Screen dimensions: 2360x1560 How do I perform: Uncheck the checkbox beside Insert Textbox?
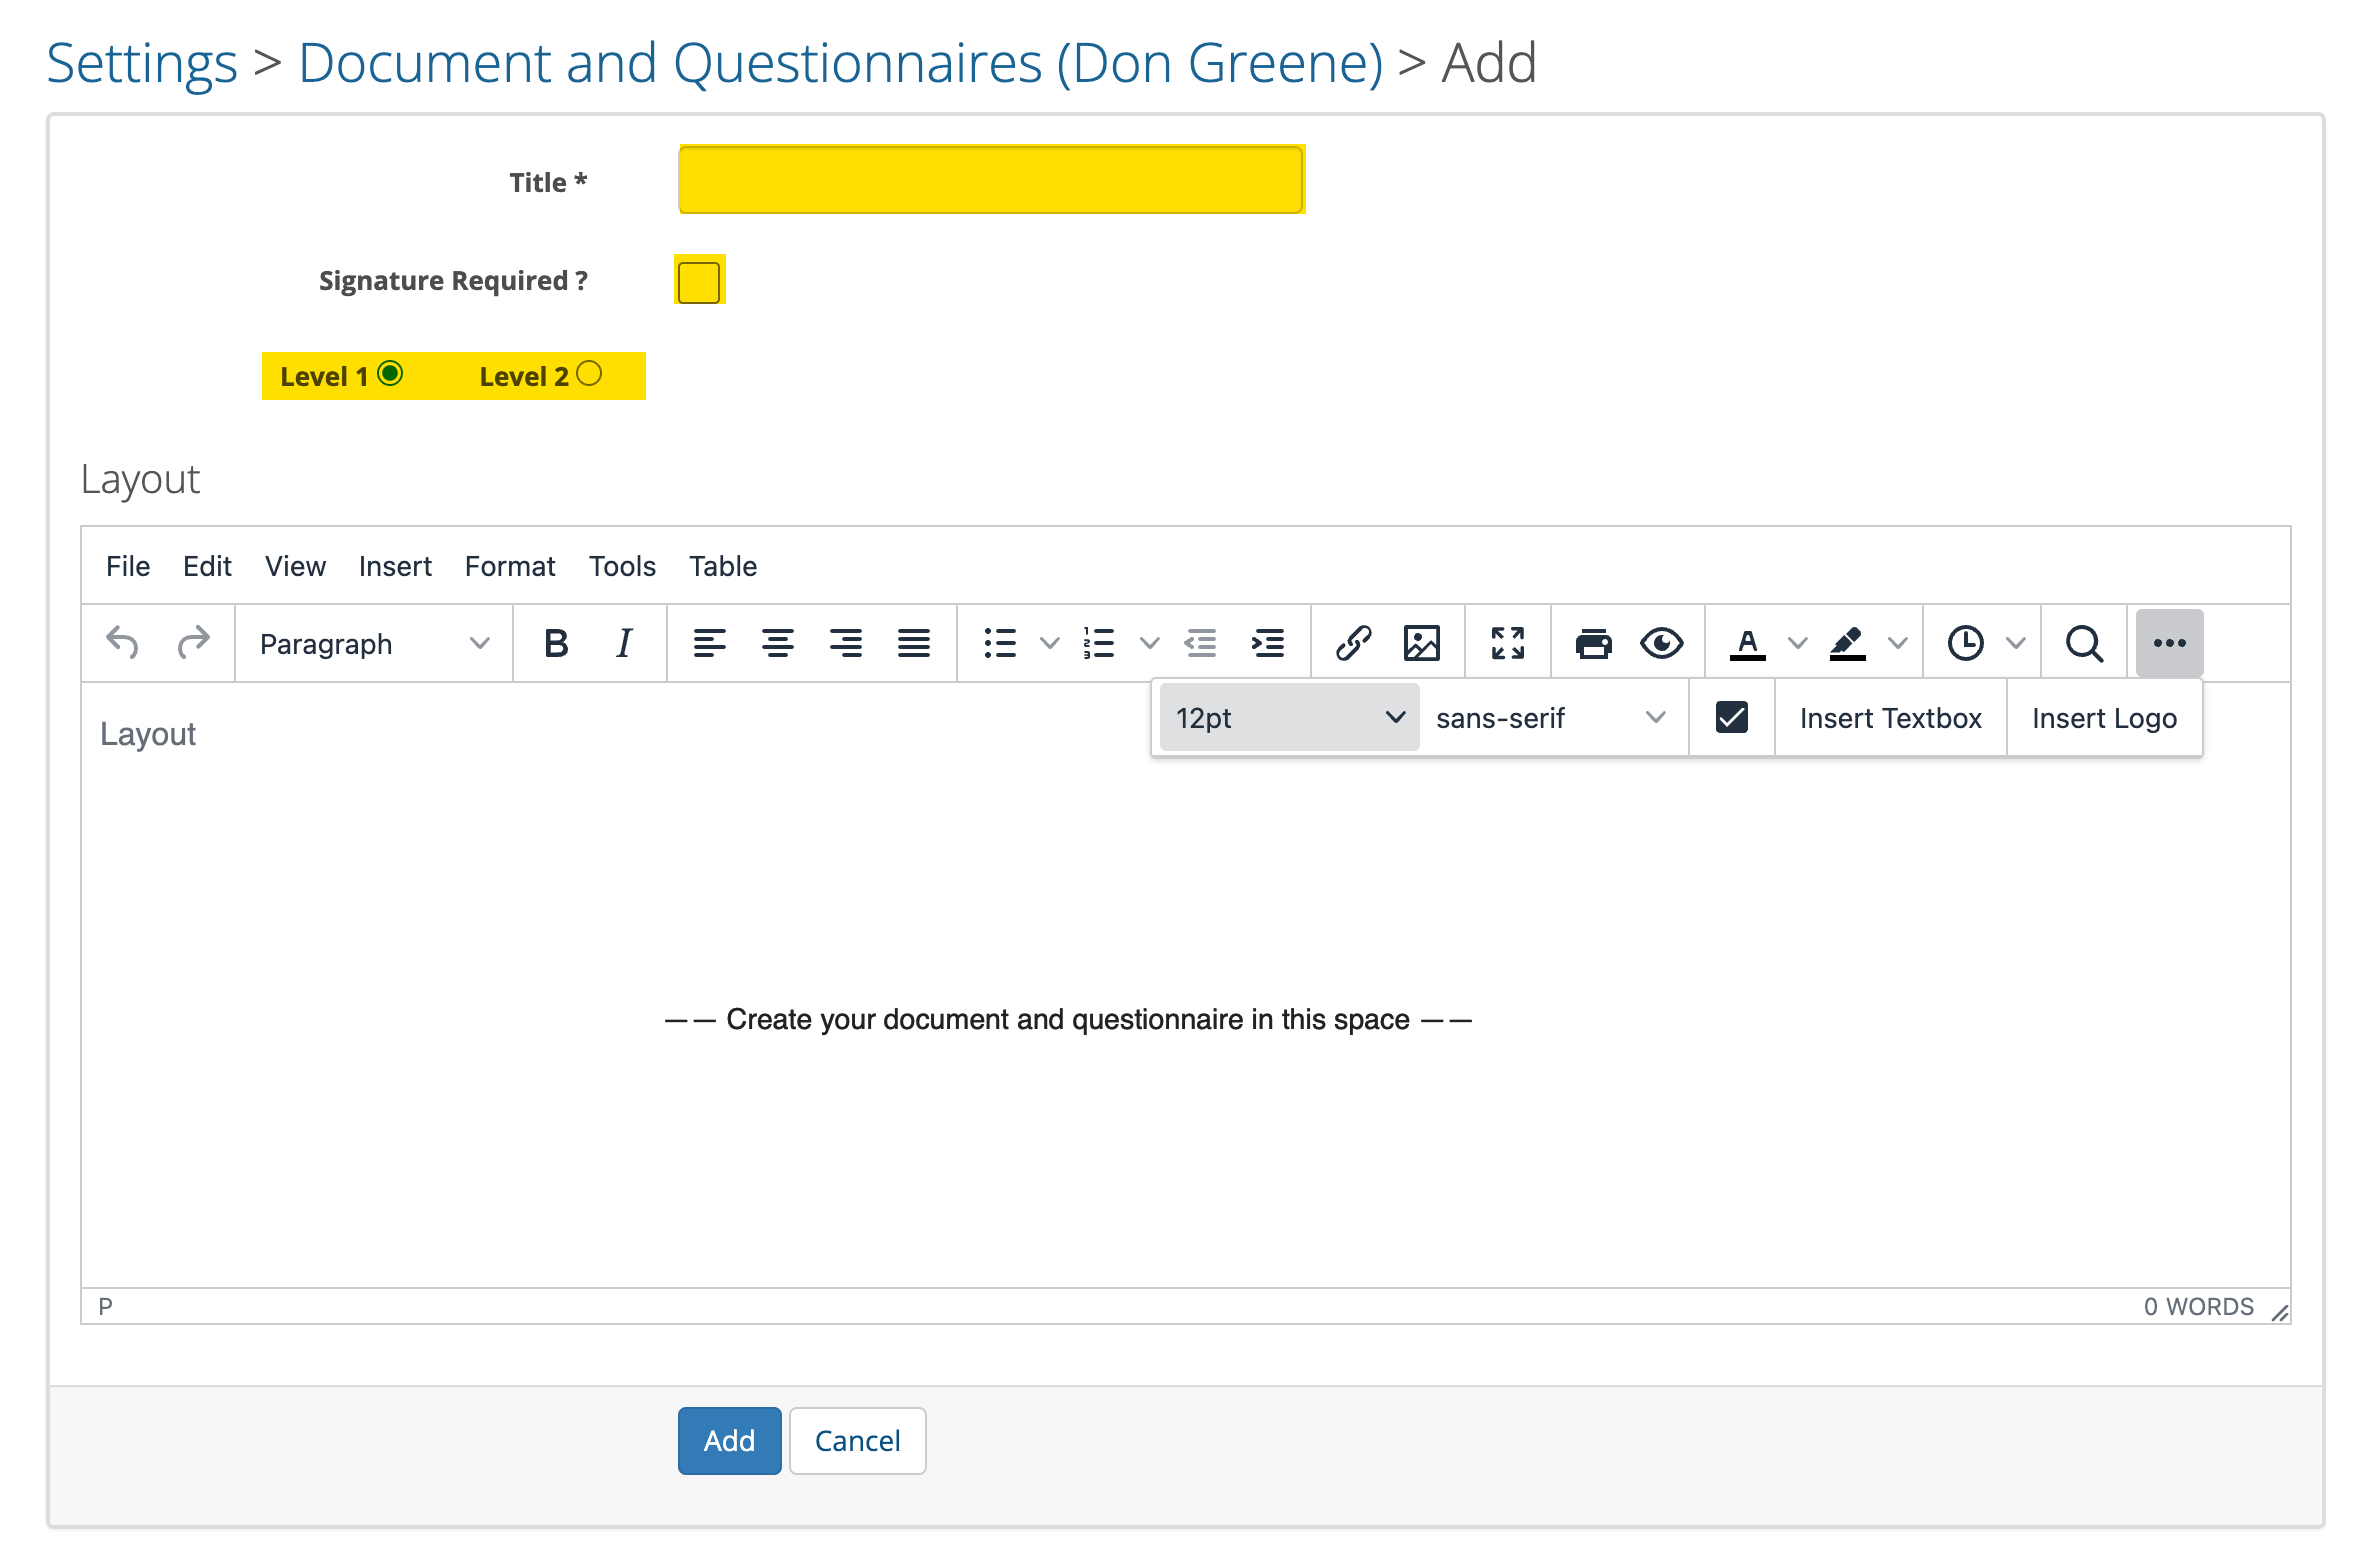click(x=1732, y=717)
